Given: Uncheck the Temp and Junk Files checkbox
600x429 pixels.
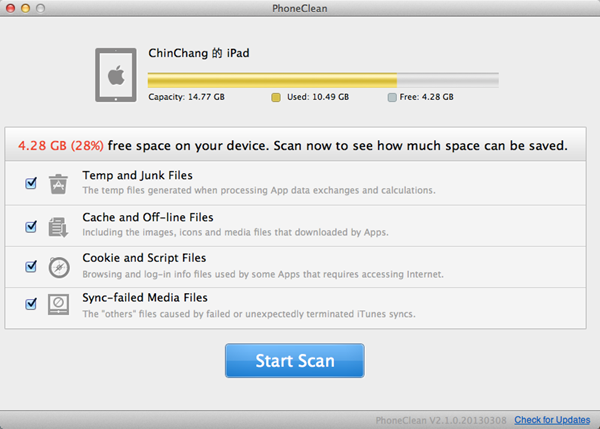Looking at the screenshot, I should (x=31, y=183).
